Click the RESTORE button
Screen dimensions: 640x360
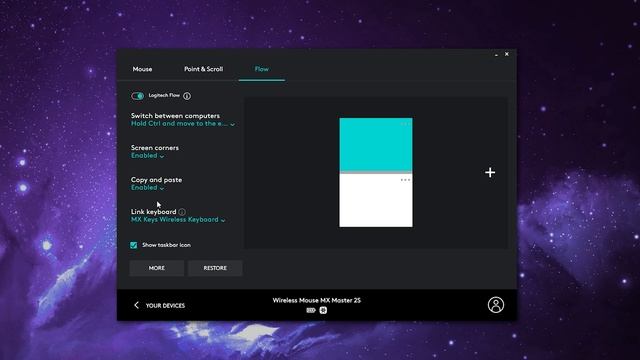tap(215, 268)
